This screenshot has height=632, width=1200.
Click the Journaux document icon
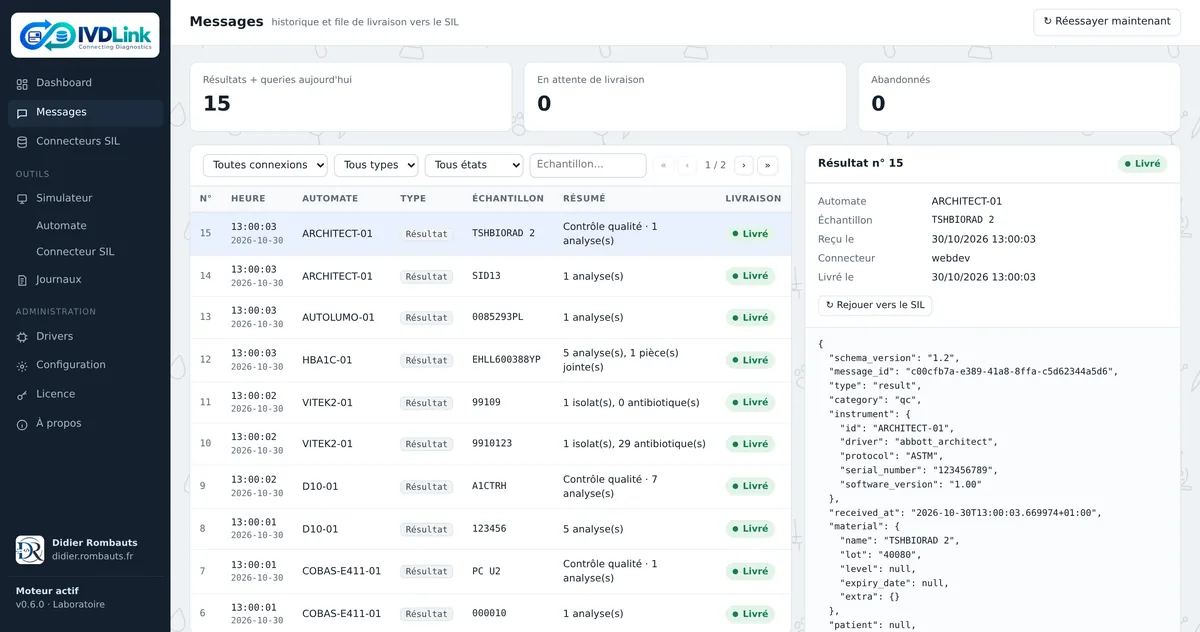coord(22,280)
